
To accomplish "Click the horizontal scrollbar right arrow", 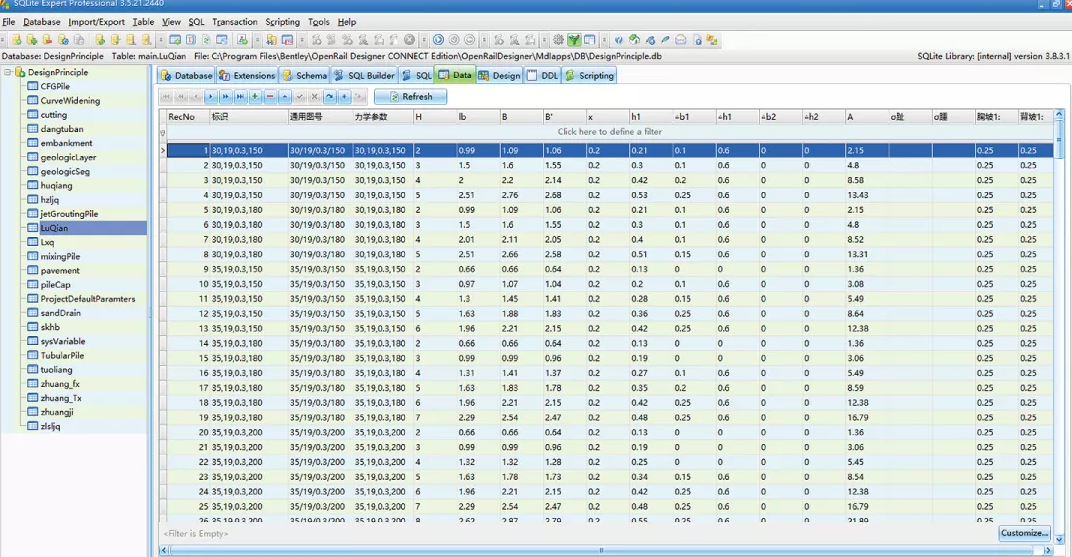I will [1047, 549].
